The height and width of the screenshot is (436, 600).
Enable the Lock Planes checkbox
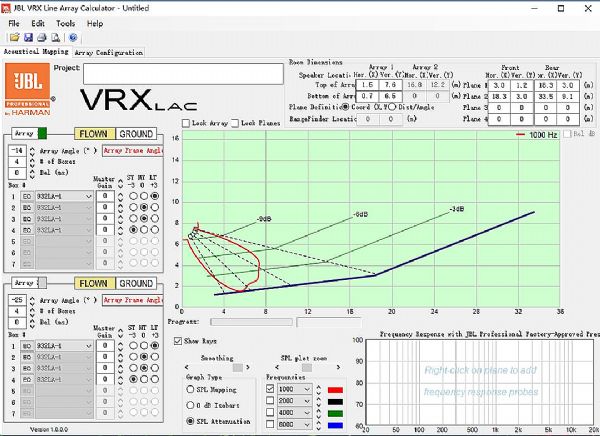[x=235, y=123]
